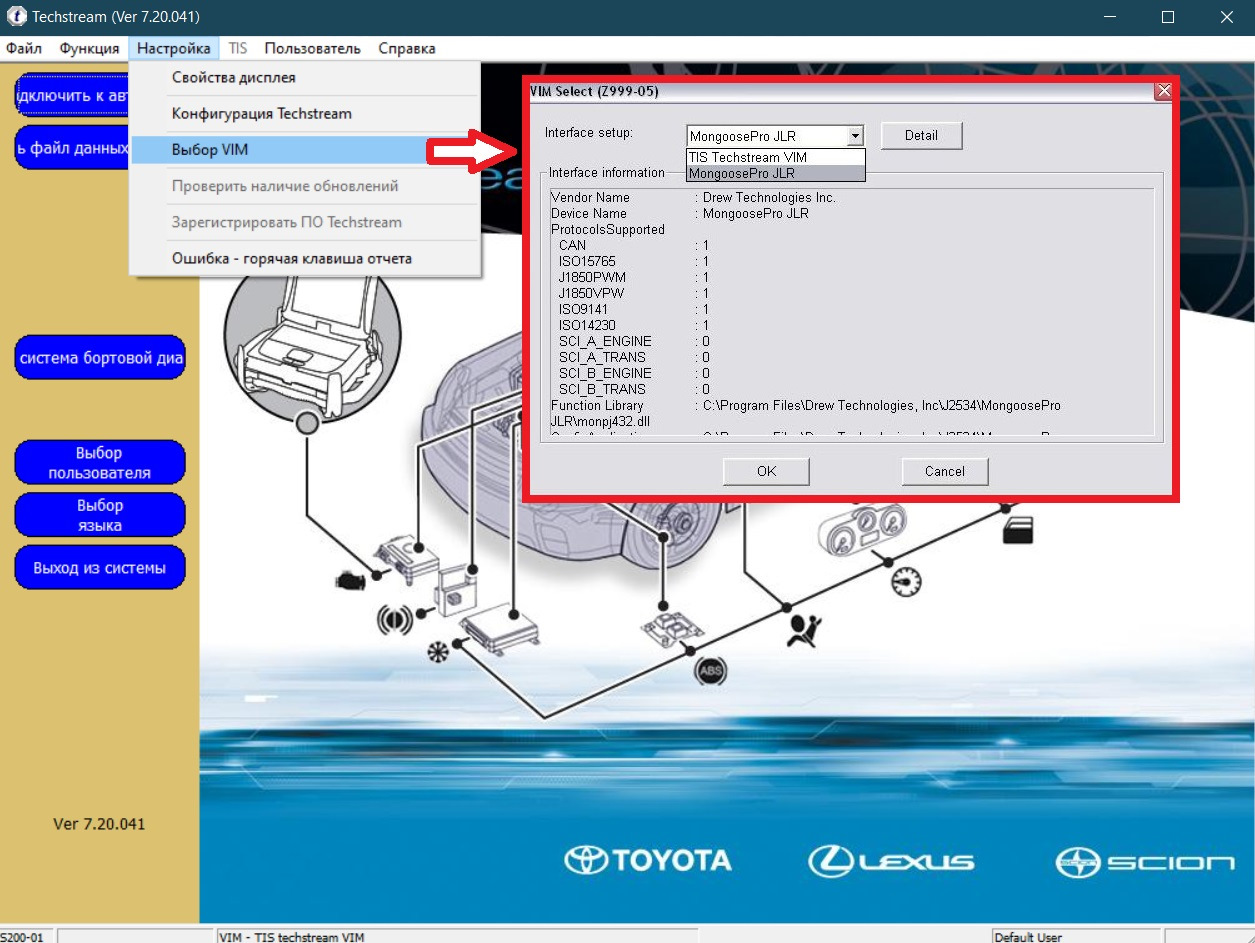Click Cancel in VIM Select dialog
The image size is (1255, 943).
click(944, 472)
